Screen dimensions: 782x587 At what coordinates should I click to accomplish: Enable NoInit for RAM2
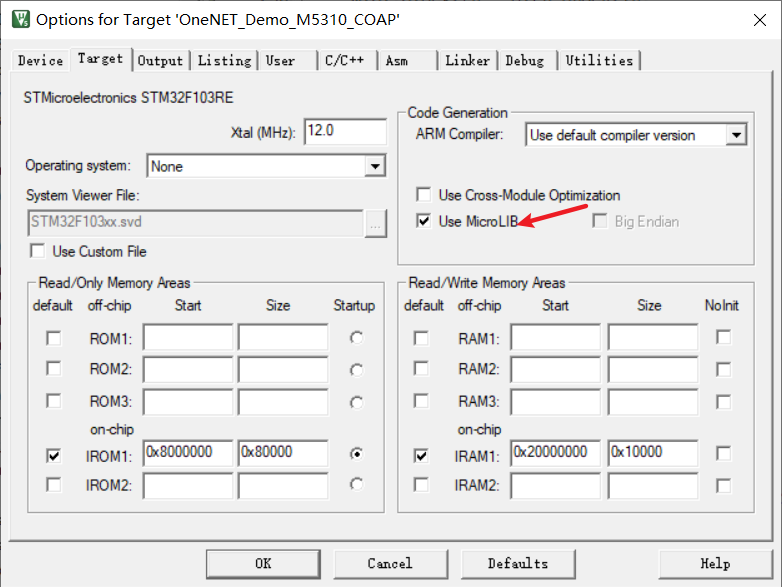tap(723, 370)
